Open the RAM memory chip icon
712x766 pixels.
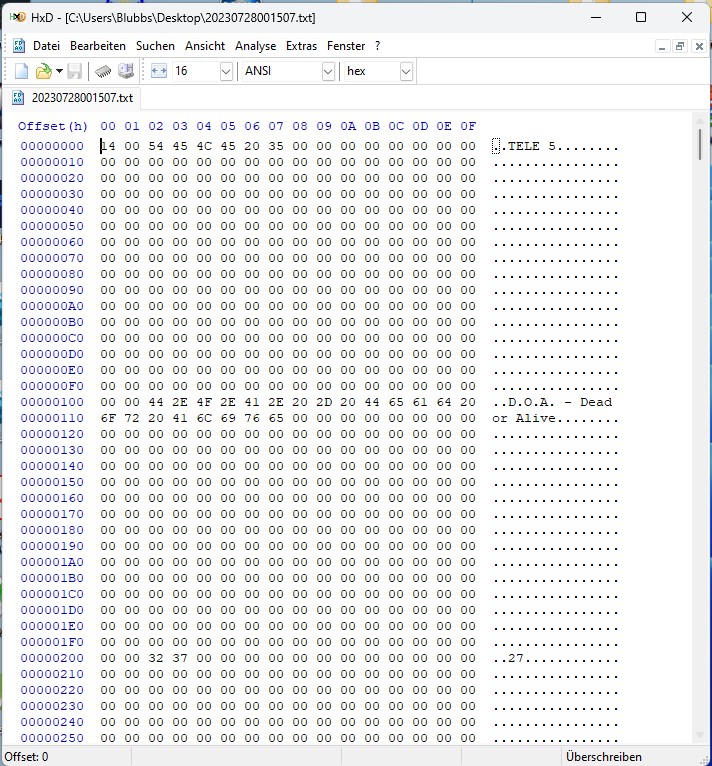pyautogui.click(x=103, y=71)
